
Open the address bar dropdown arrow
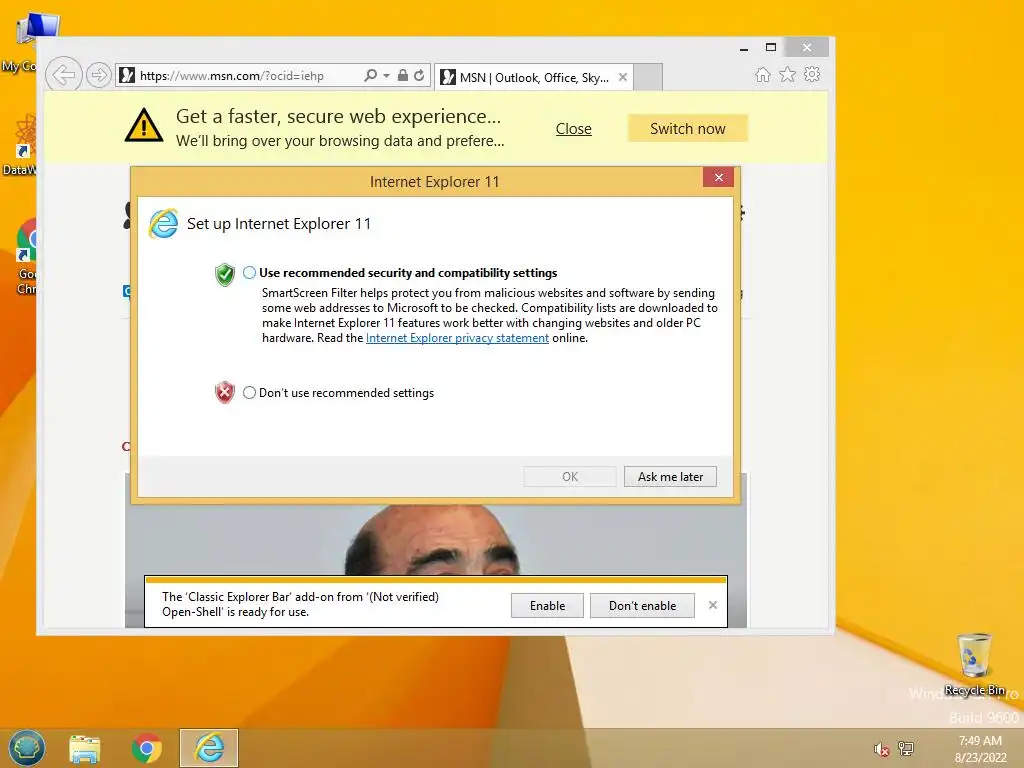coord(387,76)
